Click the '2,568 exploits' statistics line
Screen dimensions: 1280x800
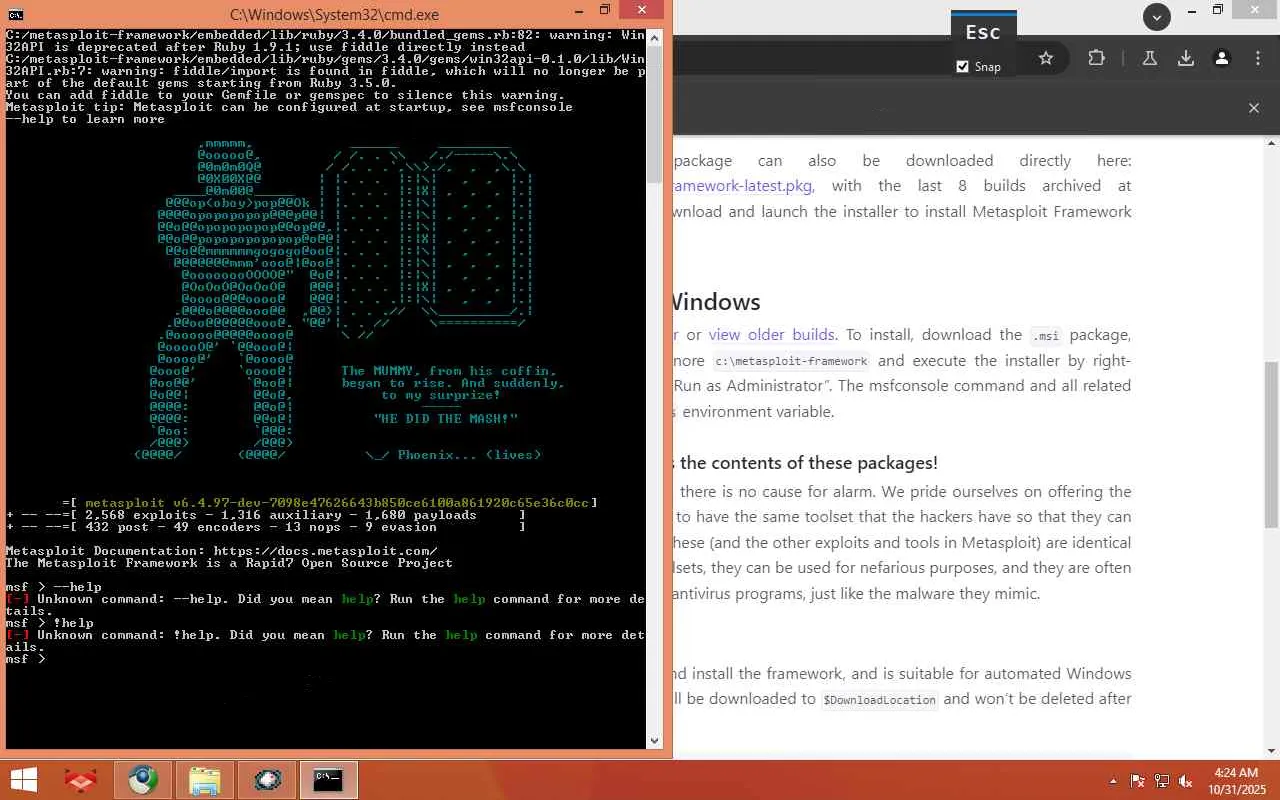point(266,515)
